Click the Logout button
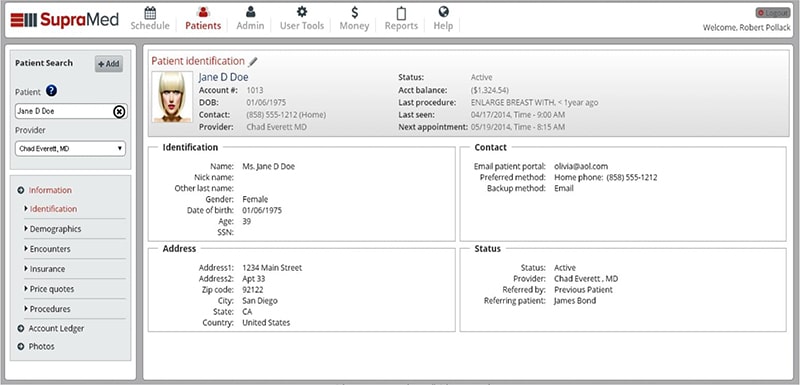The image size is (800, 385). [772, 13]
